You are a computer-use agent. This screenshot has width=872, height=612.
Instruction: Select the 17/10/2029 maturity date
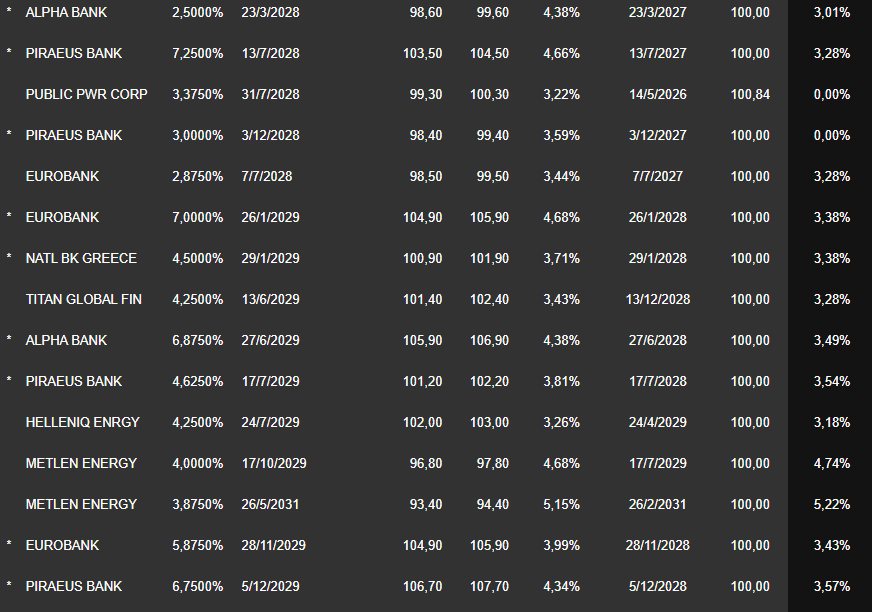click(274, 463)
